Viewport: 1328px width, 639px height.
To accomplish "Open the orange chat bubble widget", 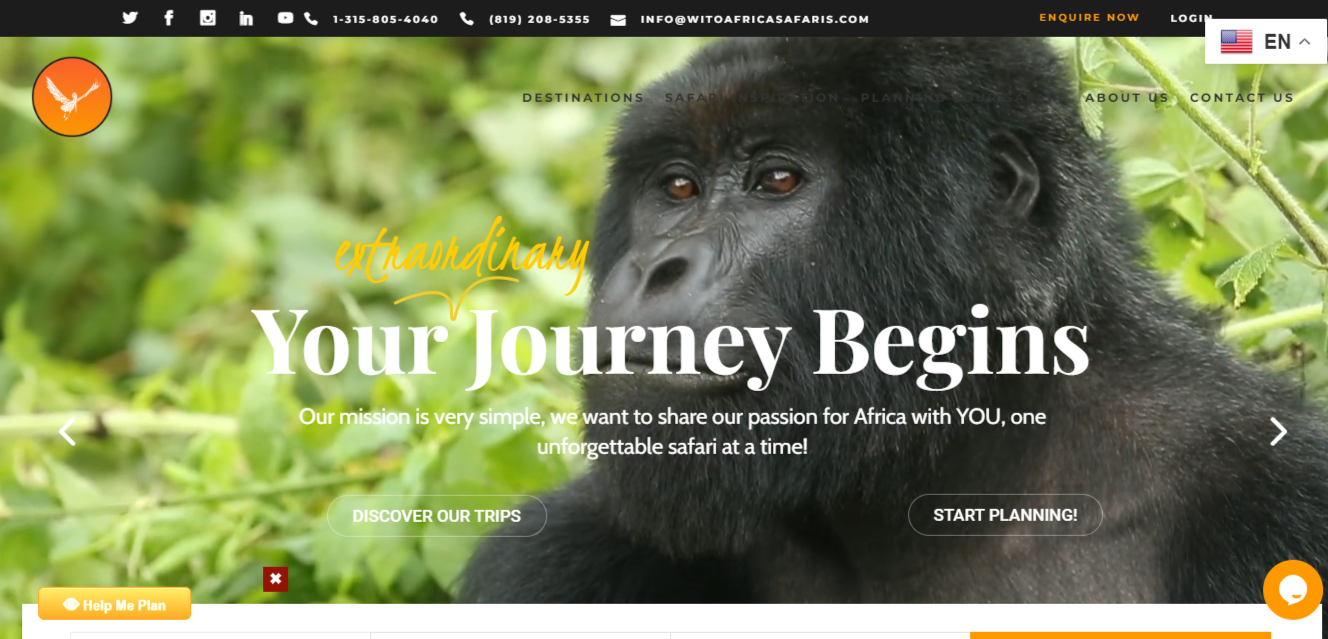I will click(x=1293, y=590).
